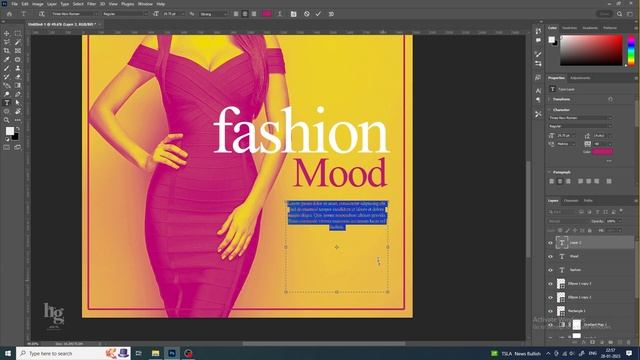Toggle text orientation in options bar

(x=41, y=14)
